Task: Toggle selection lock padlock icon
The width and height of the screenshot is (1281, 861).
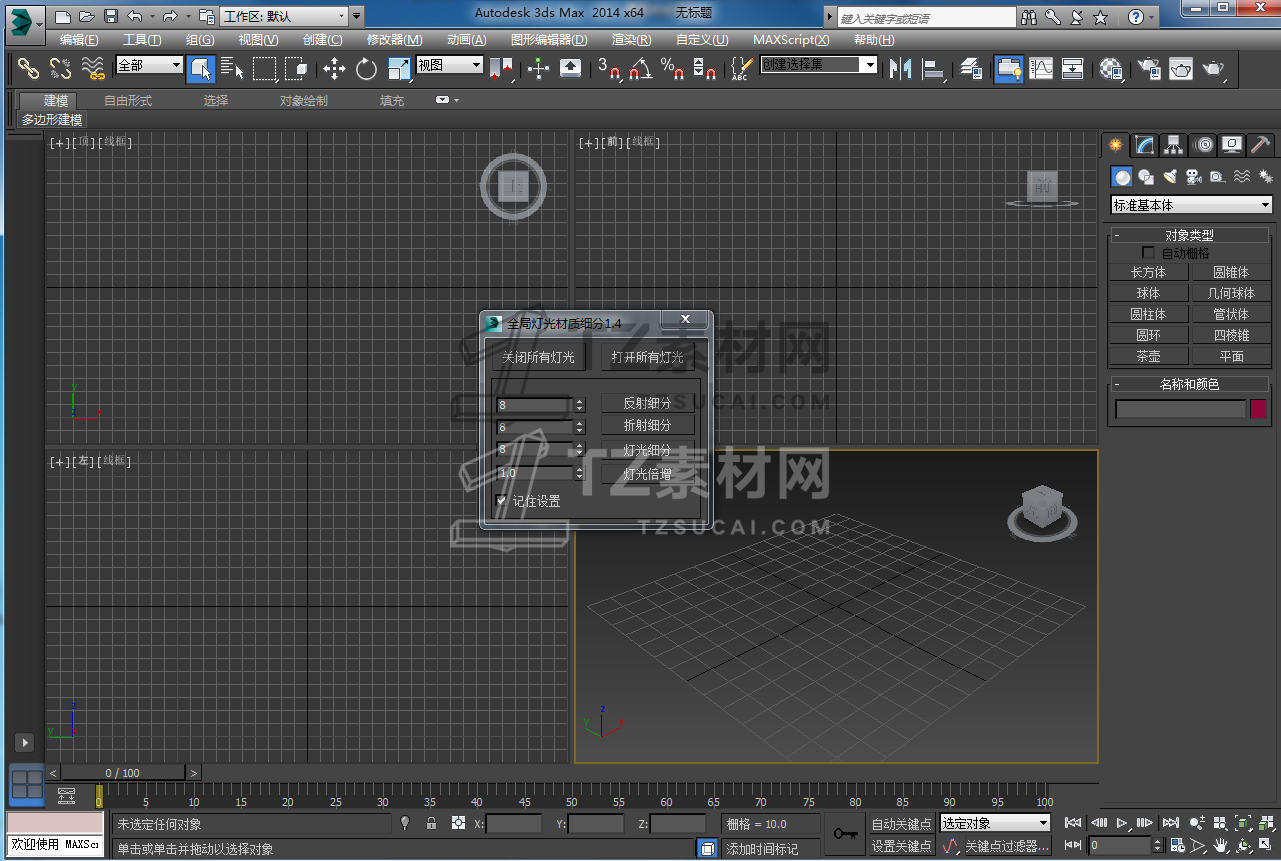Action: point(431,823)
